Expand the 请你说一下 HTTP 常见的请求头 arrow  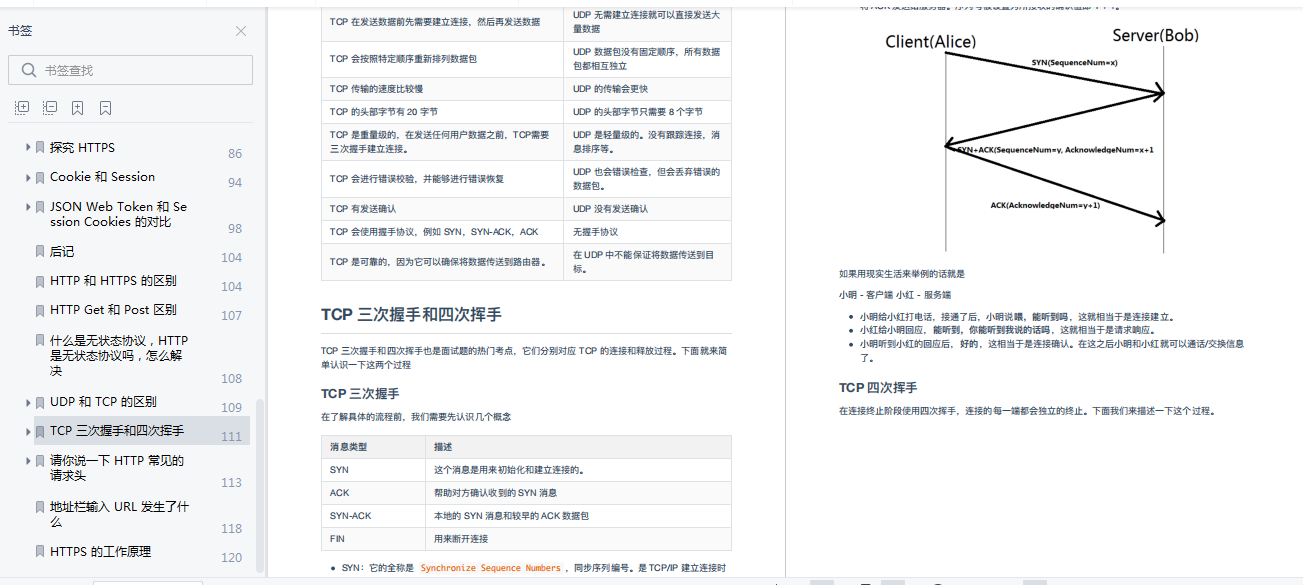28,460
